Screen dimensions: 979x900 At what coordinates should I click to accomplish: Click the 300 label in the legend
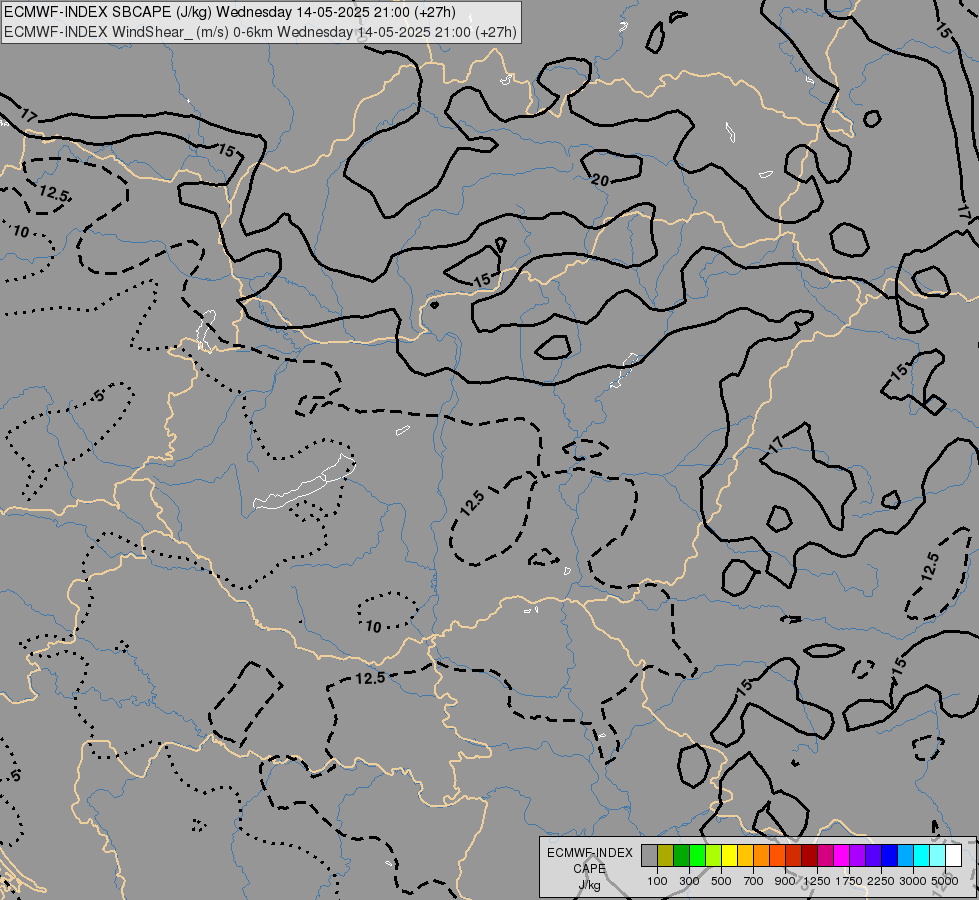tap(689, 881)
